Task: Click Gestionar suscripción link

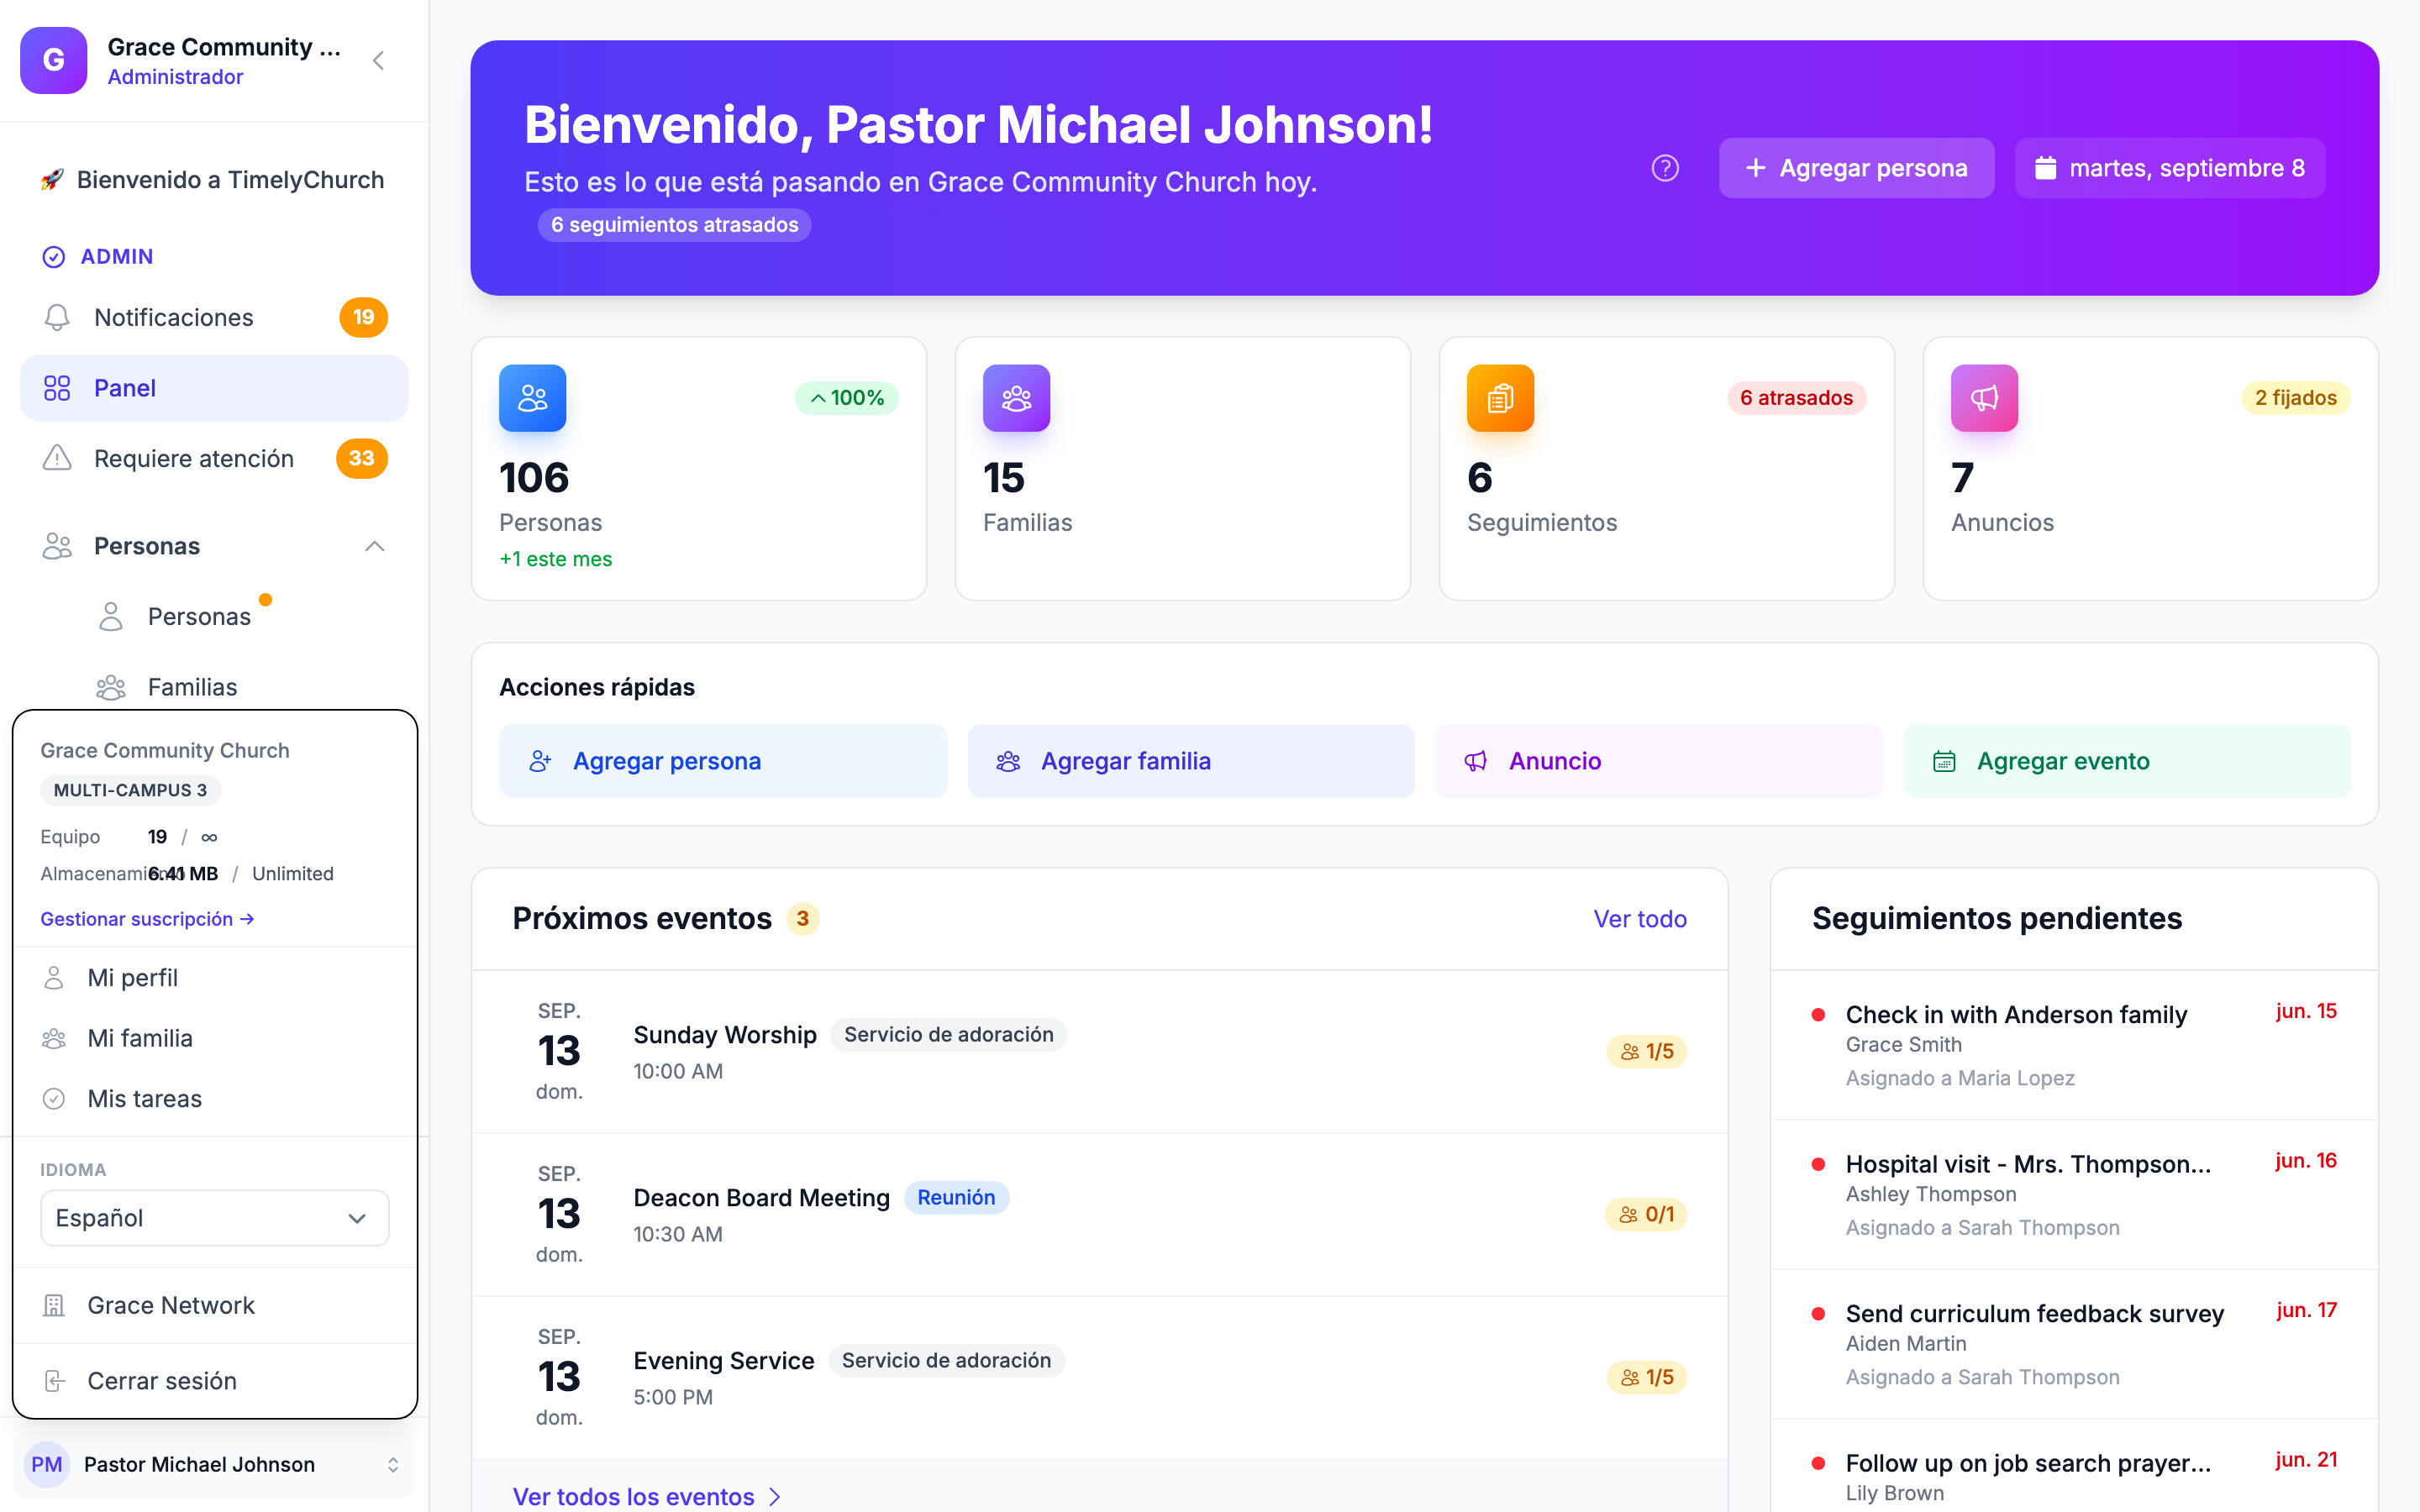Action: [x=147, y=919]
